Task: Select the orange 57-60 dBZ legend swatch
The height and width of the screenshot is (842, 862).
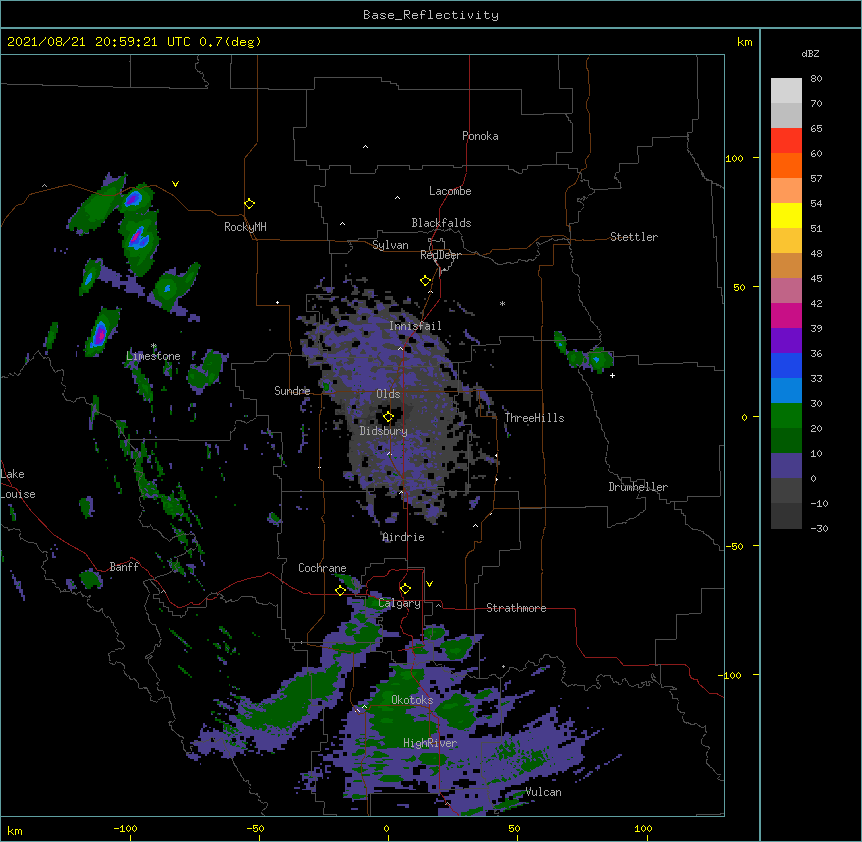Action: pos(786,165)
